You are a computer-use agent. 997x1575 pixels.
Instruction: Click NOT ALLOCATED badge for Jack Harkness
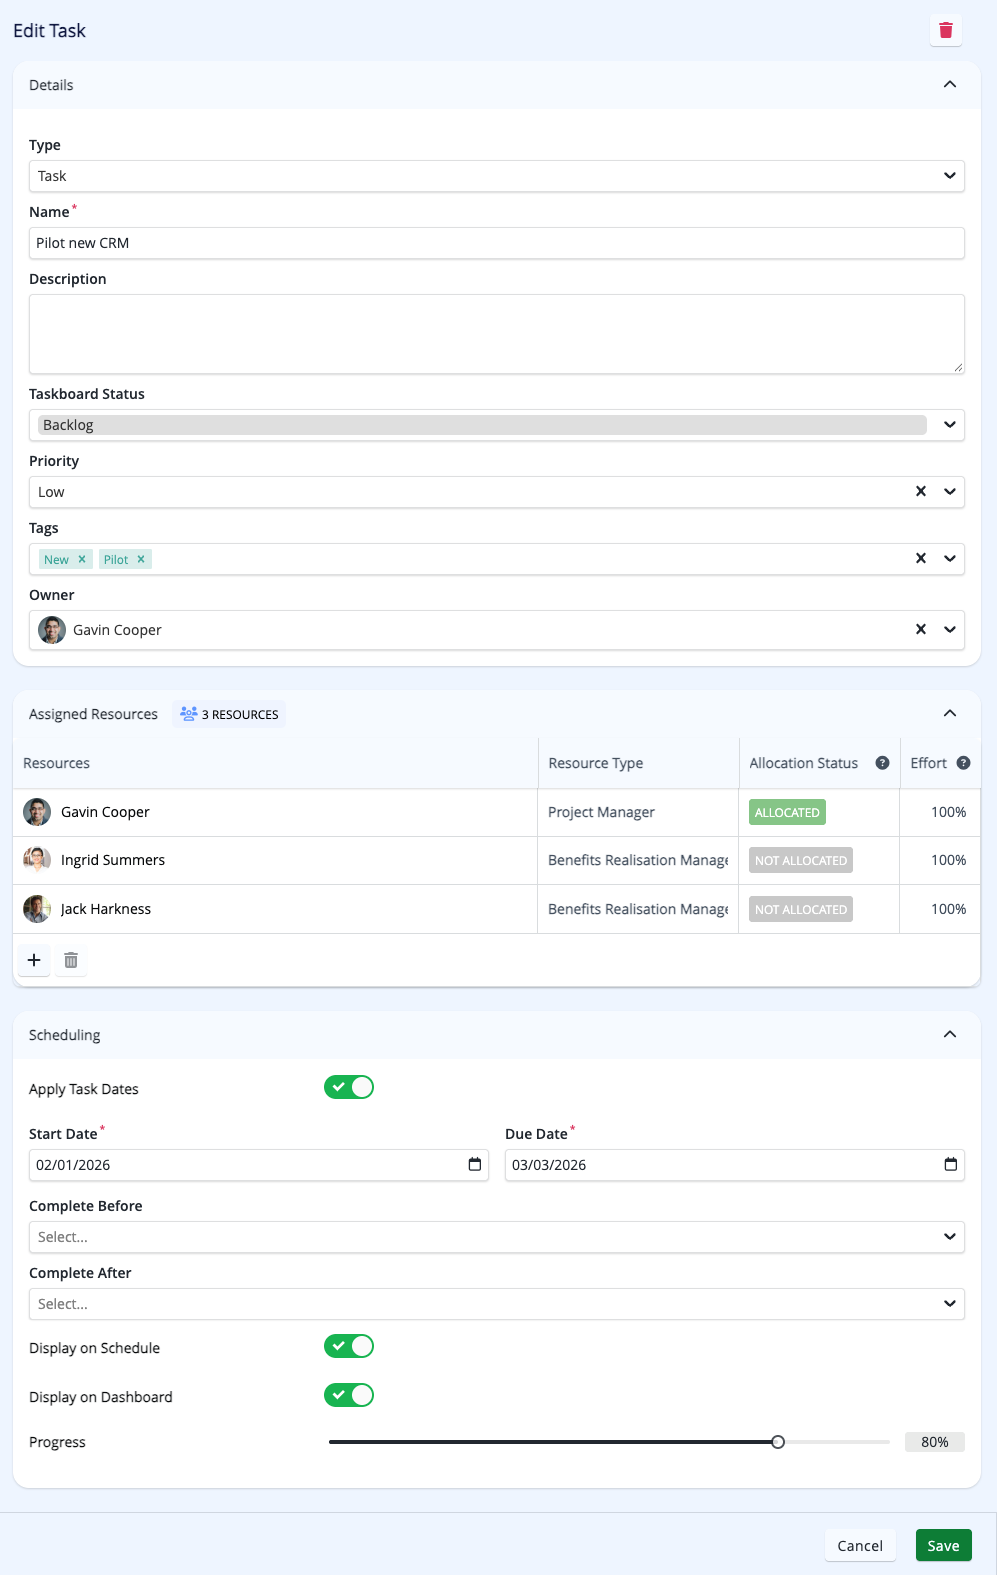(x=801, y=909)
